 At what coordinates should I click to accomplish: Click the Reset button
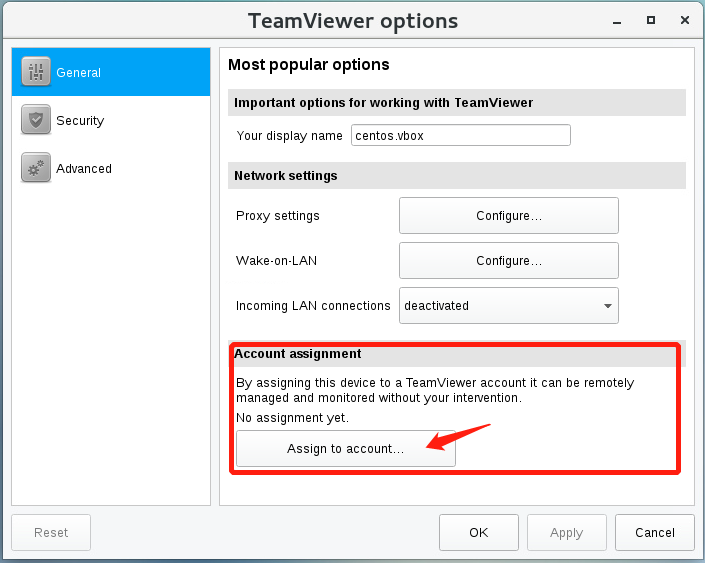pos(51,532)
